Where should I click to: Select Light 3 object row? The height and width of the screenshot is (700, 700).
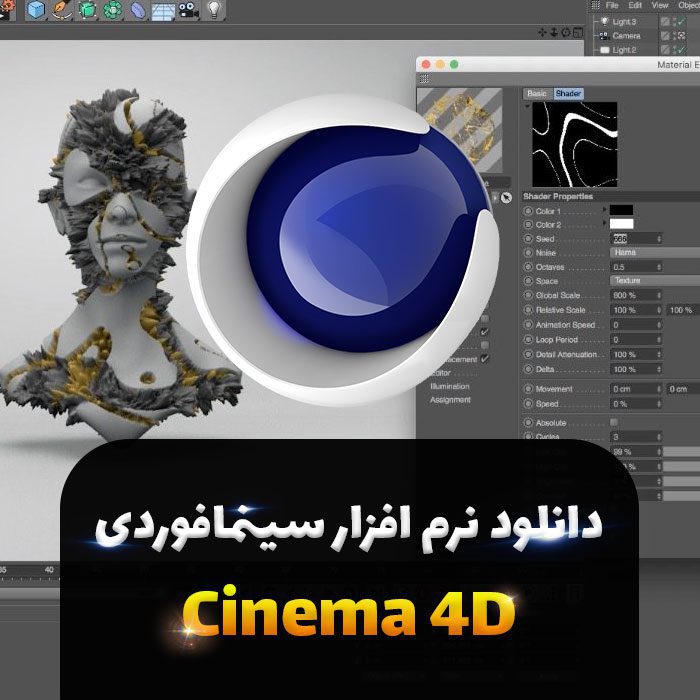(624, 21)
